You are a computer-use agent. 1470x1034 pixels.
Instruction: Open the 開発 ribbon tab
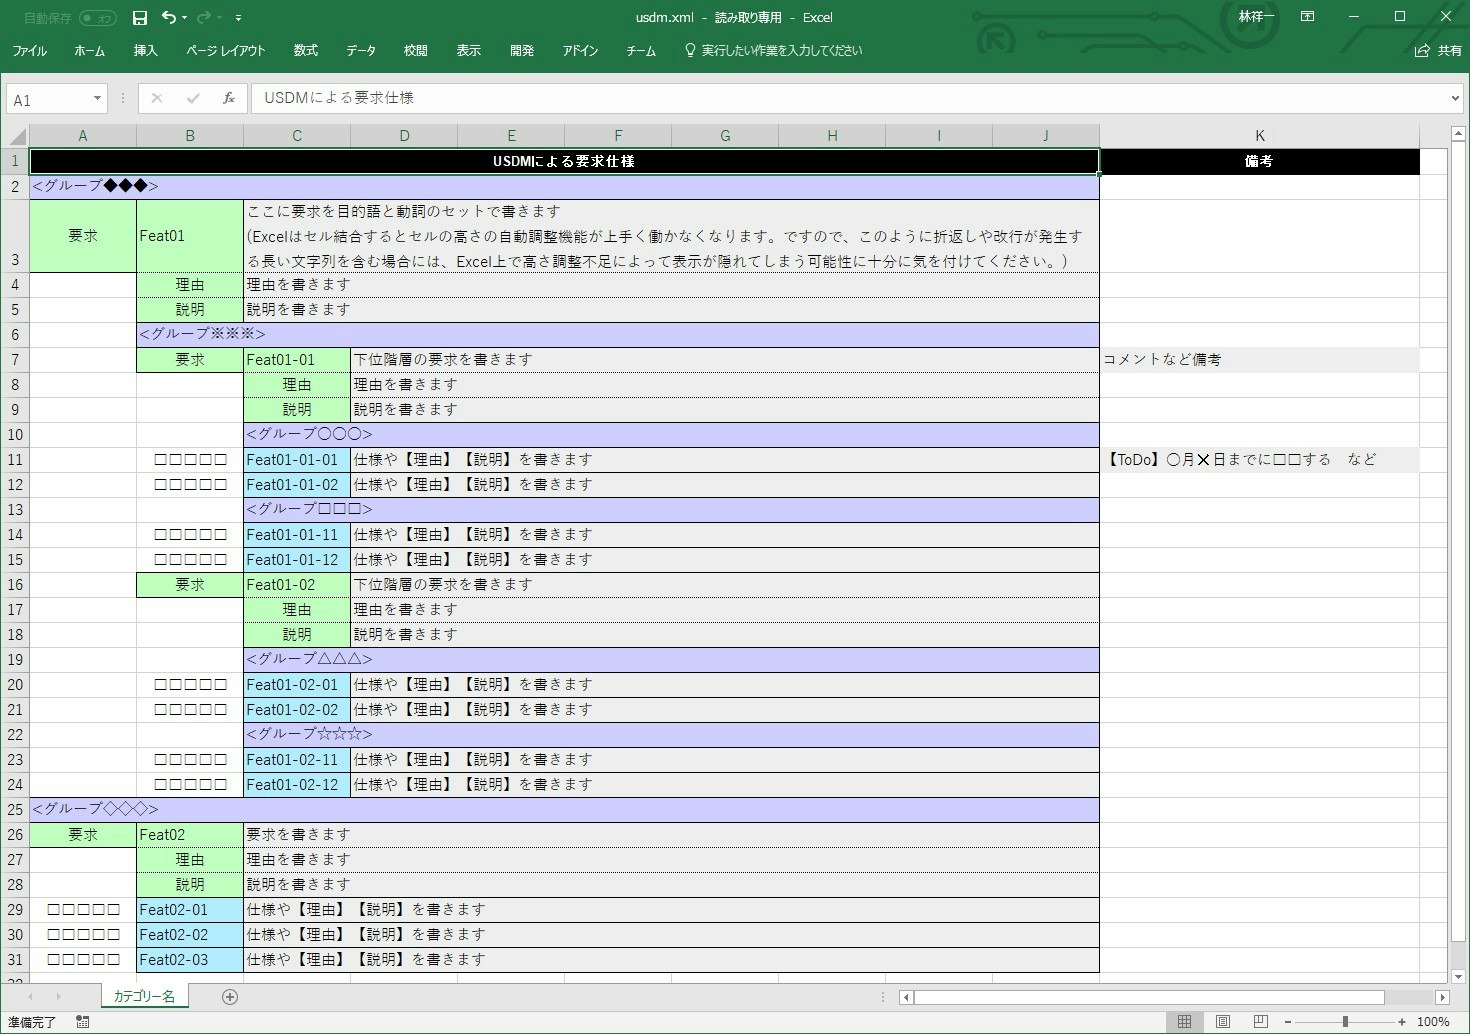(x=522, y=50)
